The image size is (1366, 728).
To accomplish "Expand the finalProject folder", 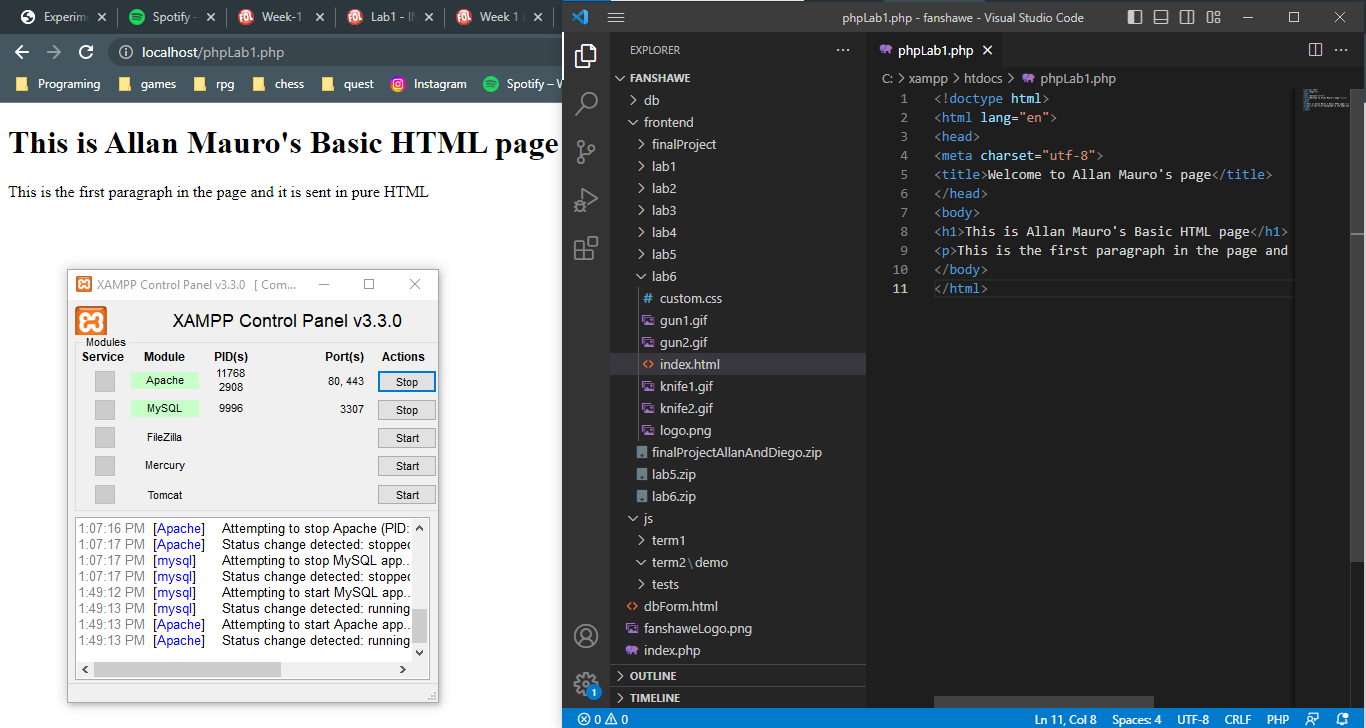I will (x=684, y=144).
